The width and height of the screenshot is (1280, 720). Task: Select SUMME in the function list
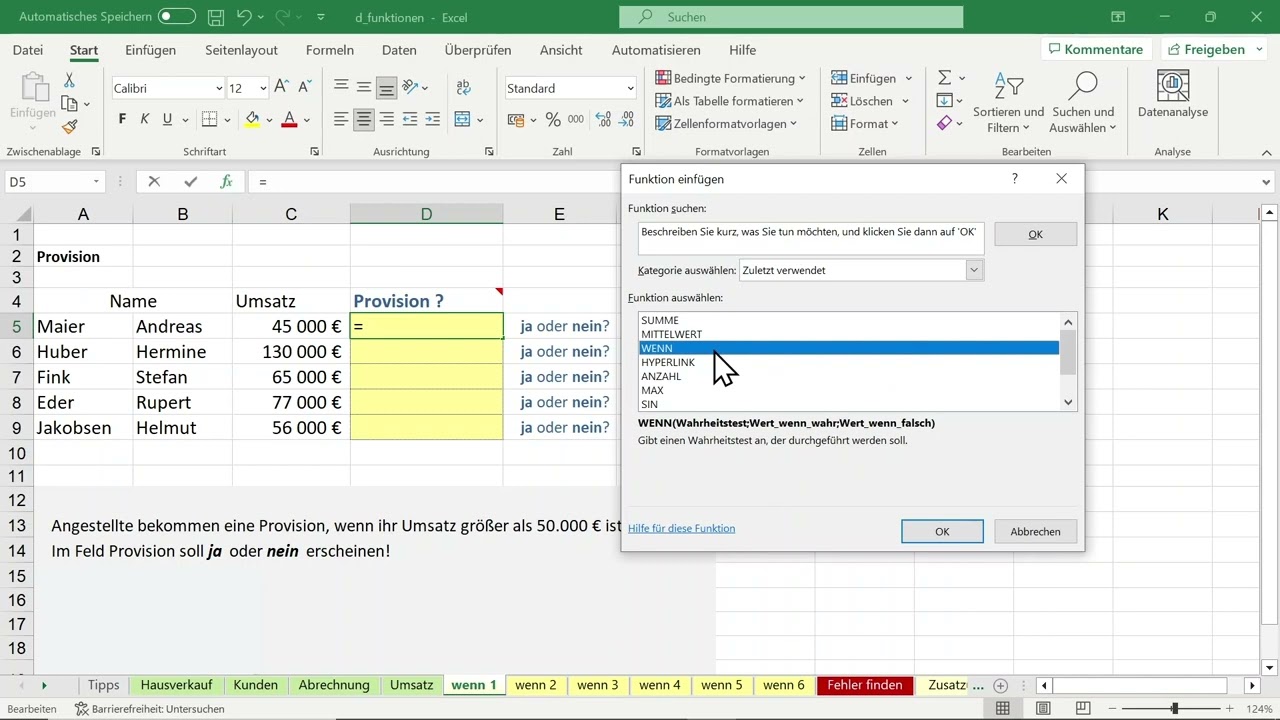849,320
